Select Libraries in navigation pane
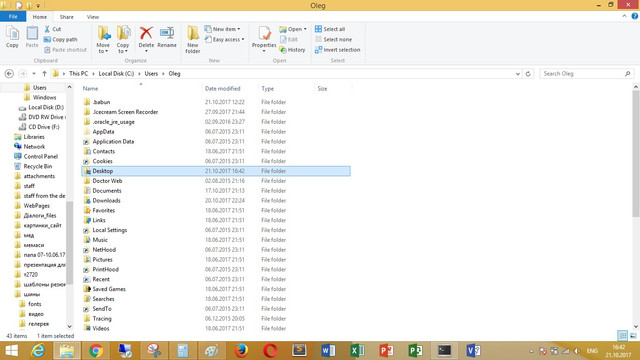This screenshot has height=360, width=640. [34, 137]
